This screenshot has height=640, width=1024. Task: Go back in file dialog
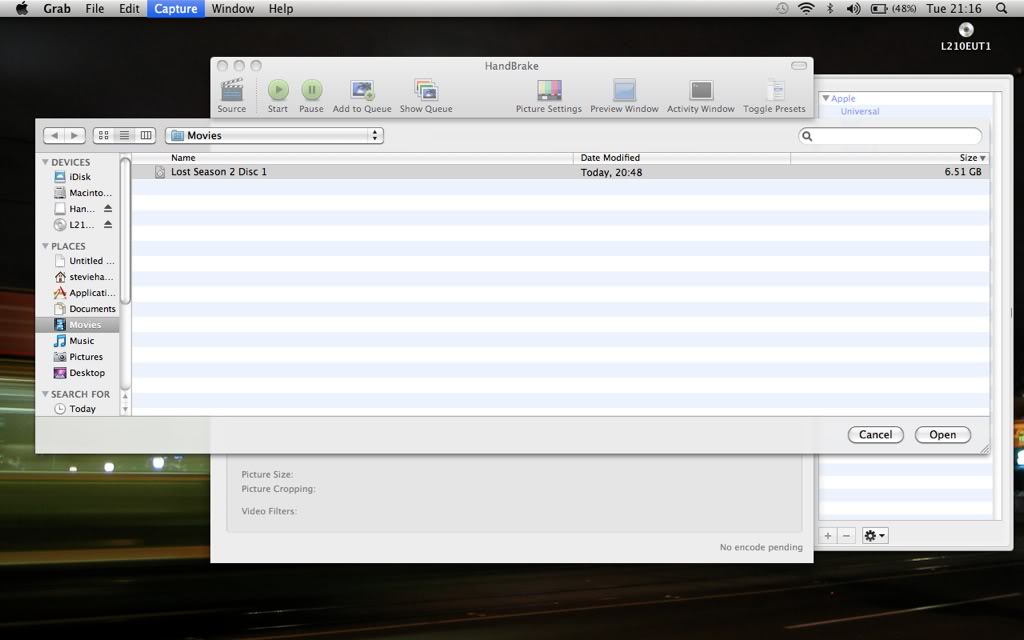[54, 135]
